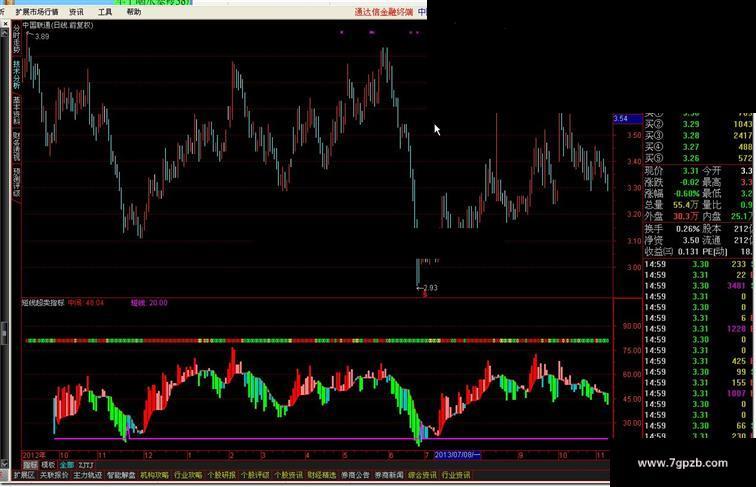Open the 工具 menu
The image size is (756, 487).
[x=105, y=12]
